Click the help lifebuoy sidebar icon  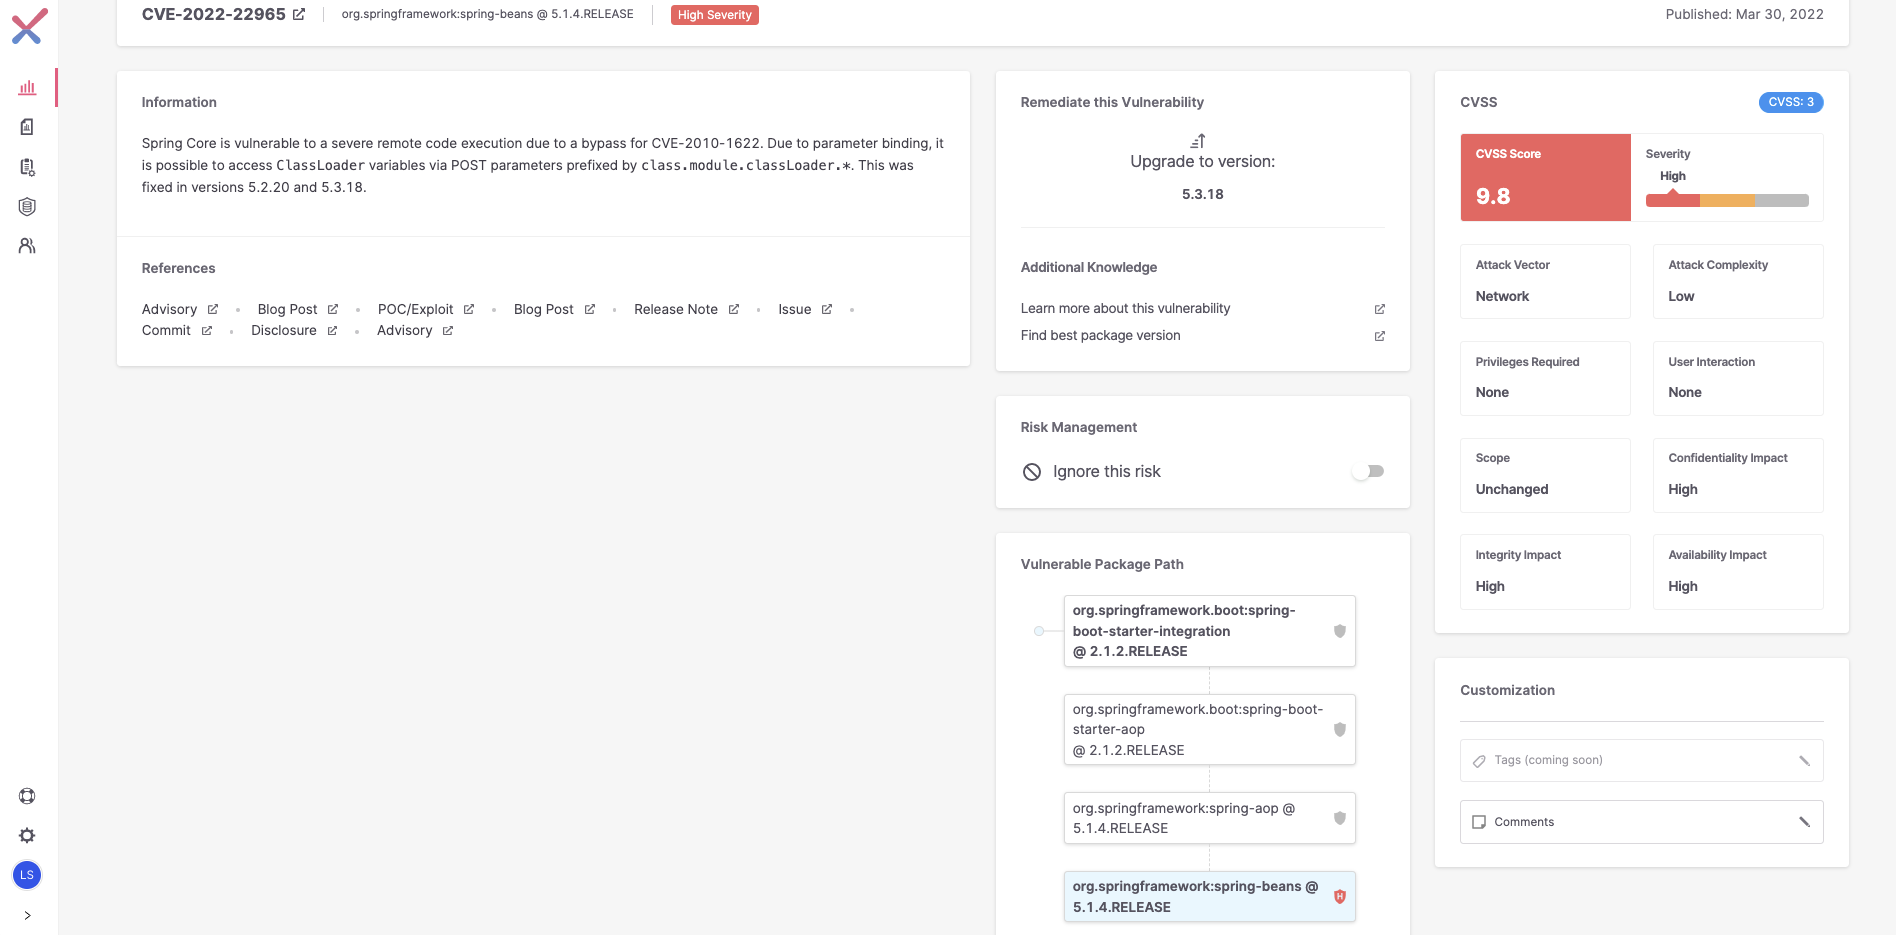(x=27, y=796)
